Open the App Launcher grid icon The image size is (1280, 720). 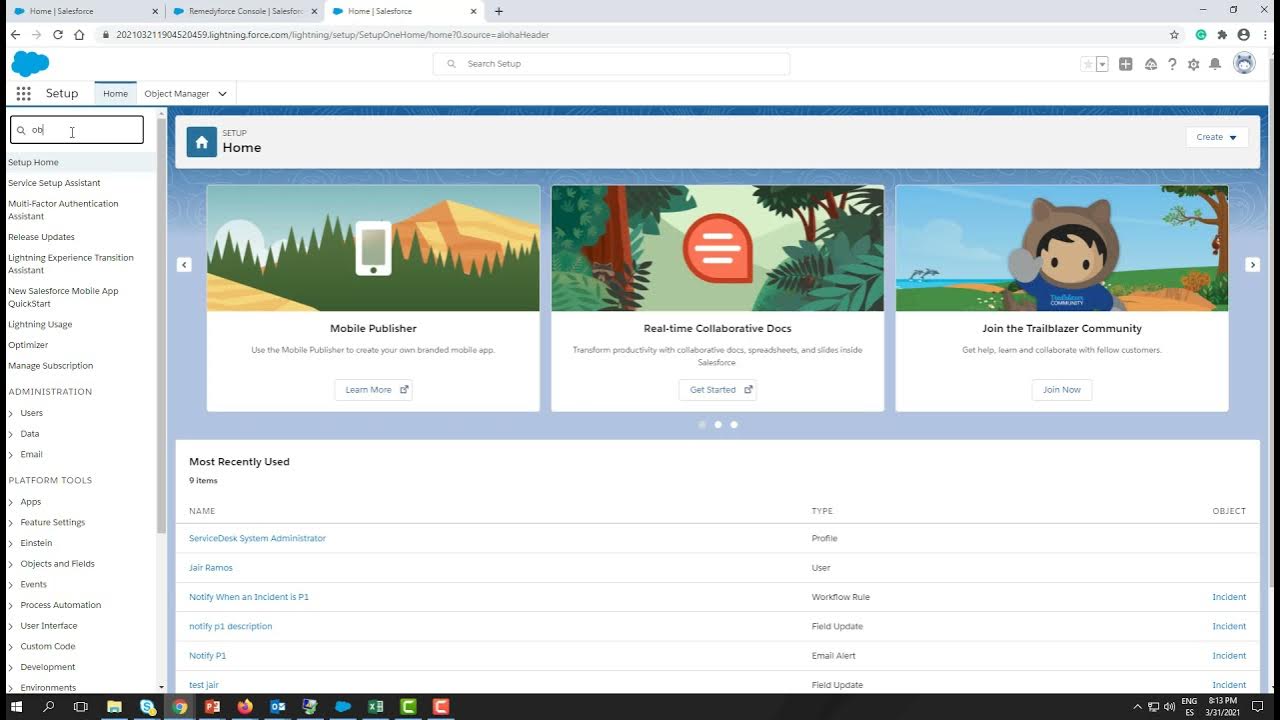pyautogui.click(x=23, y=93)
